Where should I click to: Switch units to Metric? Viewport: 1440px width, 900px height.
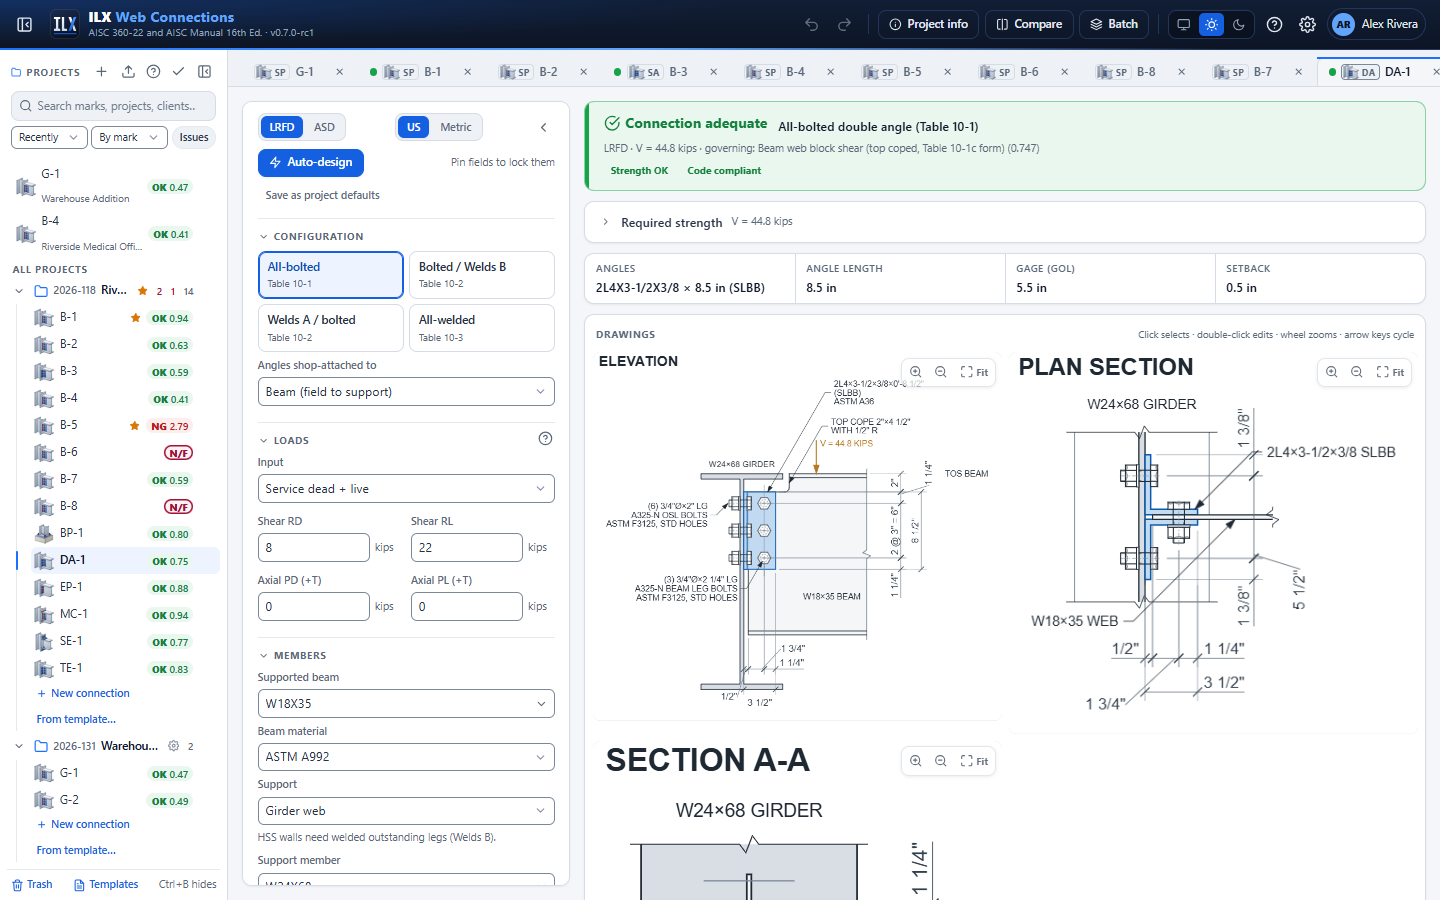(456, 127)
